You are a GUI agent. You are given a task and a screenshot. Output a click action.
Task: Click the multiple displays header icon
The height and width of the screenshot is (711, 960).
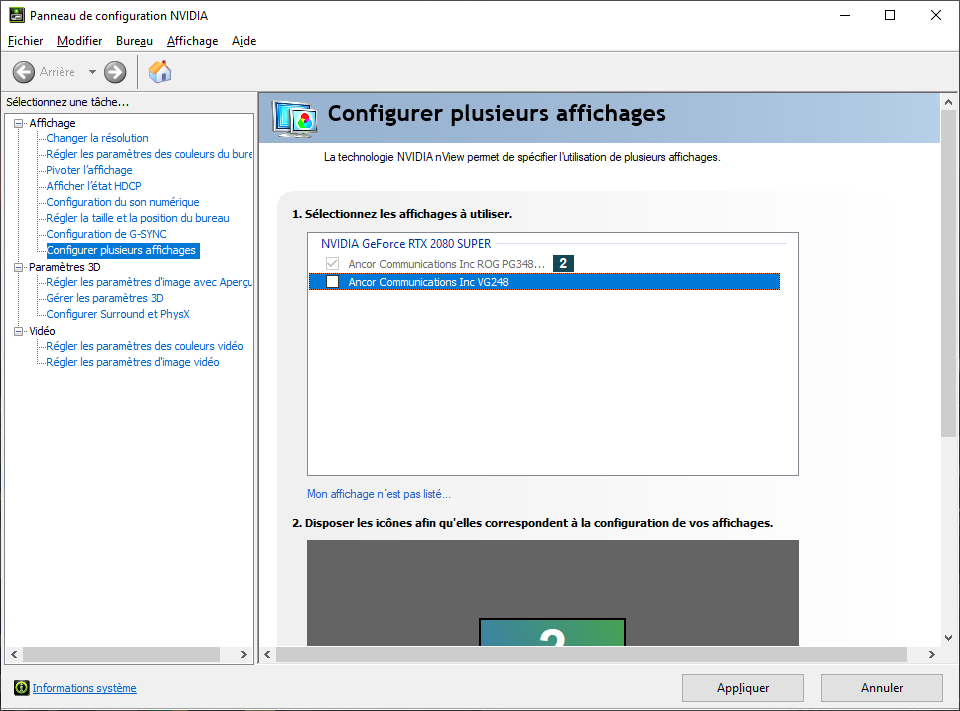click(x=295, y=118)
